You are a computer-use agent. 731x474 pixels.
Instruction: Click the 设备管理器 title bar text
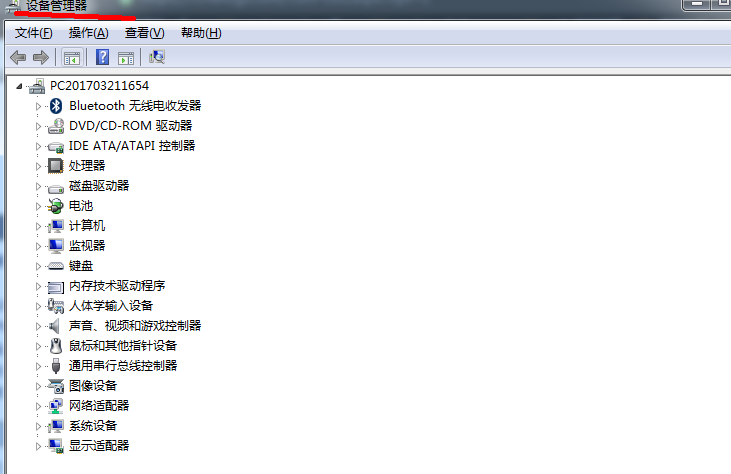[57, 6]
